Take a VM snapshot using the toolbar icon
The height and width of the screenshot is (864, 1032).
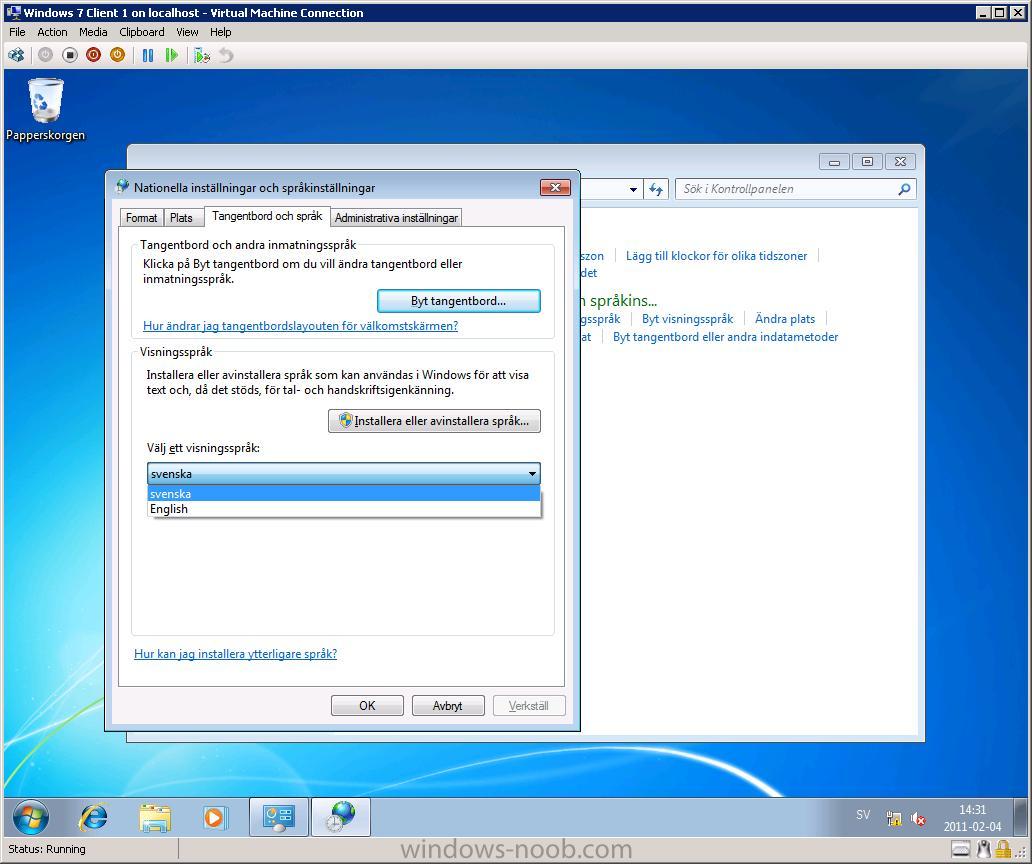click(x=202, y=55)
